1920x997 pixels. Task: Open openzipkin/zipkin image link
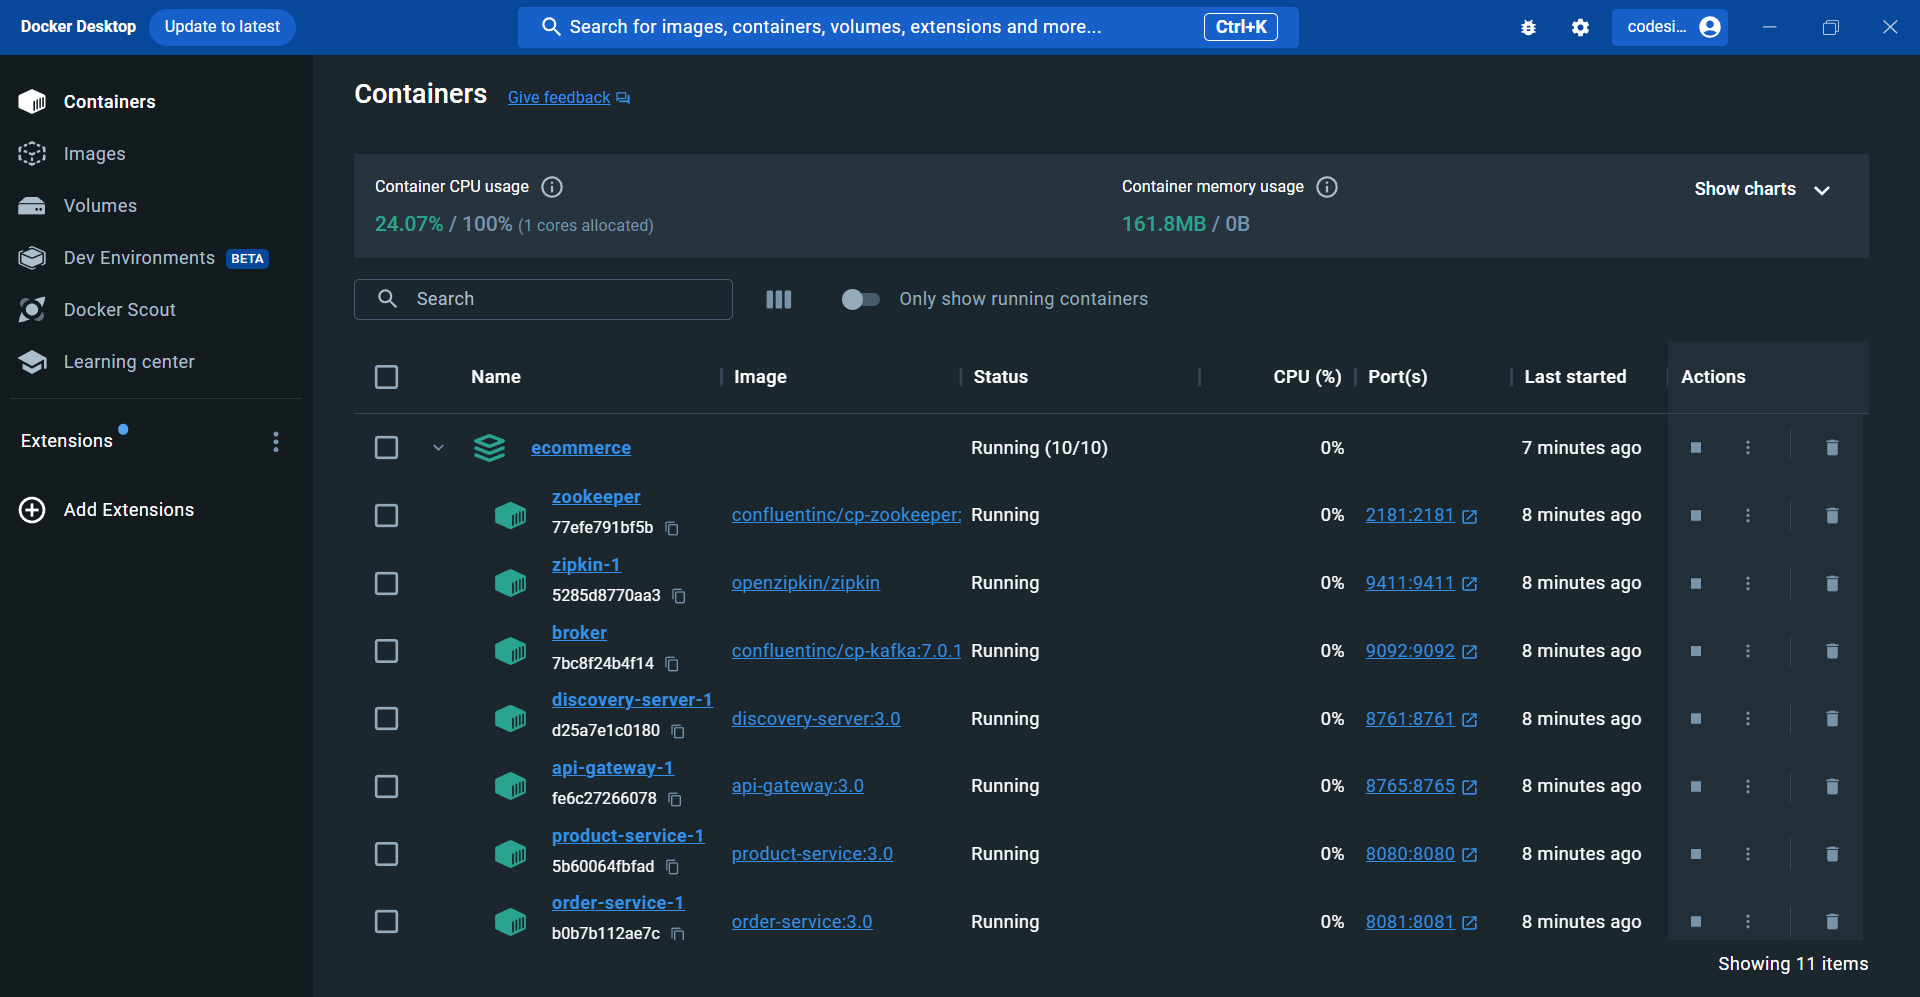click(806, 583)
